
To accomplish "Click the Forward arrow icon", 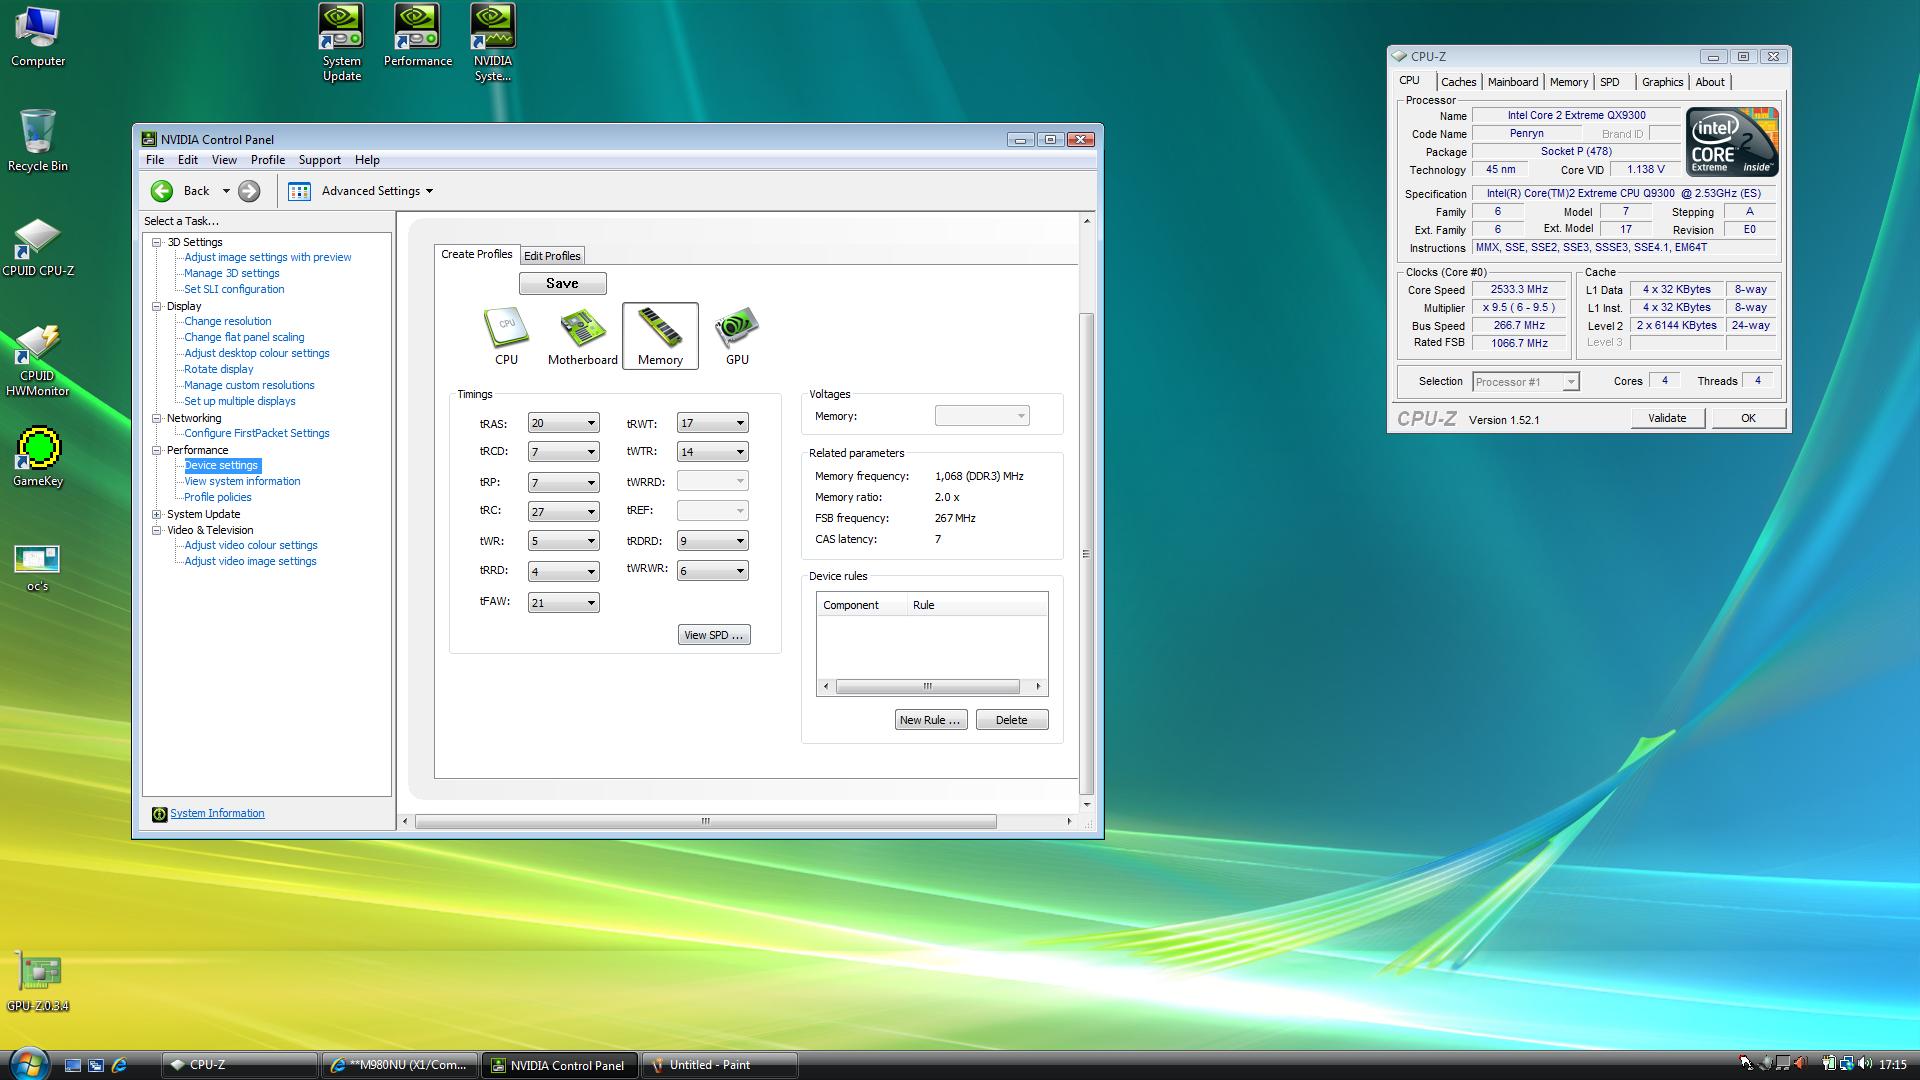I will (x=249, y=191).
